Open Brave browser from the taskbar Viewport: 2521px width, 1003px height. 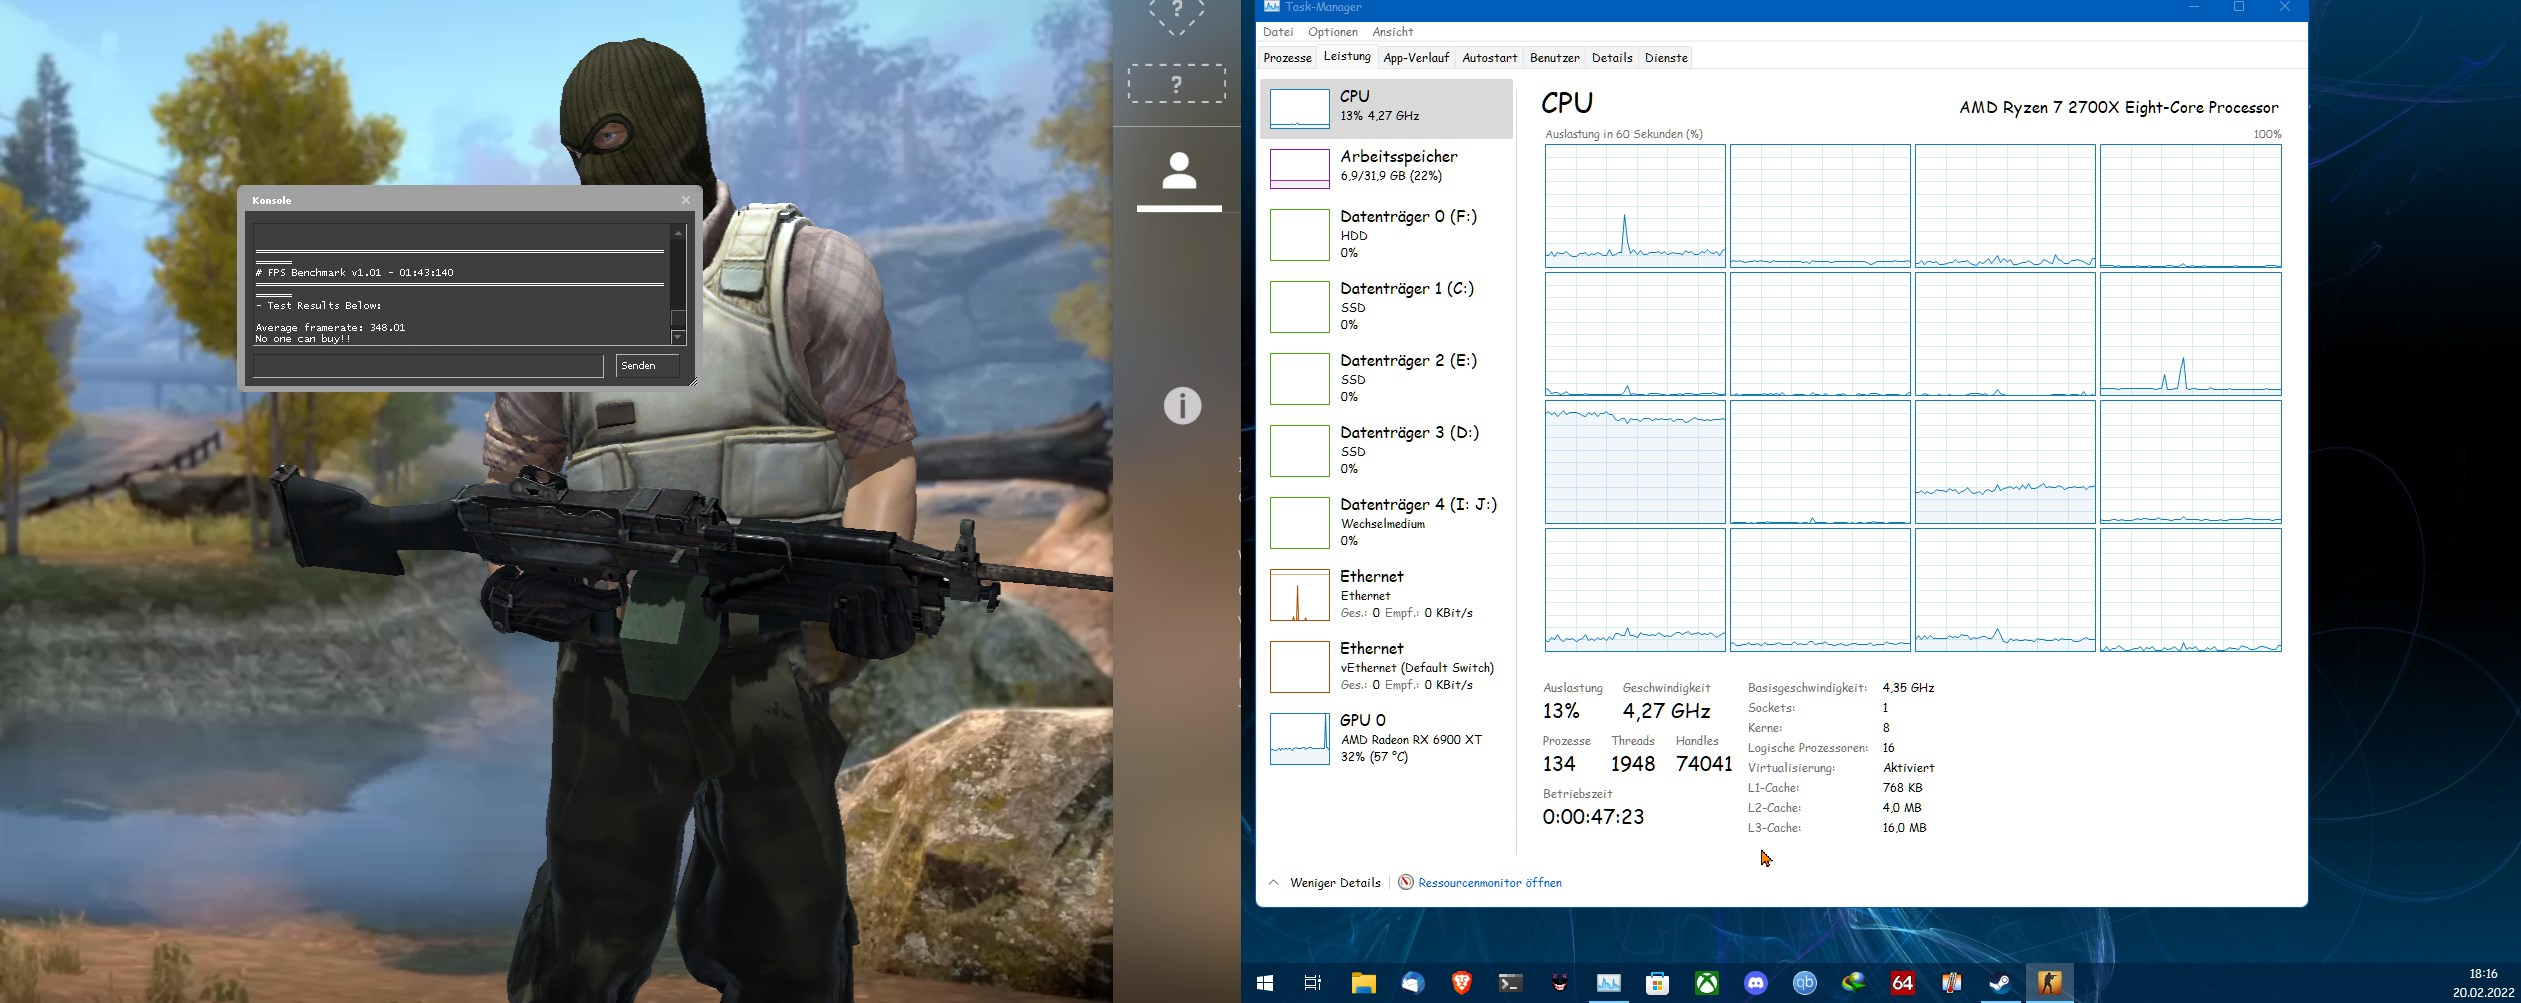[1461, 983]
